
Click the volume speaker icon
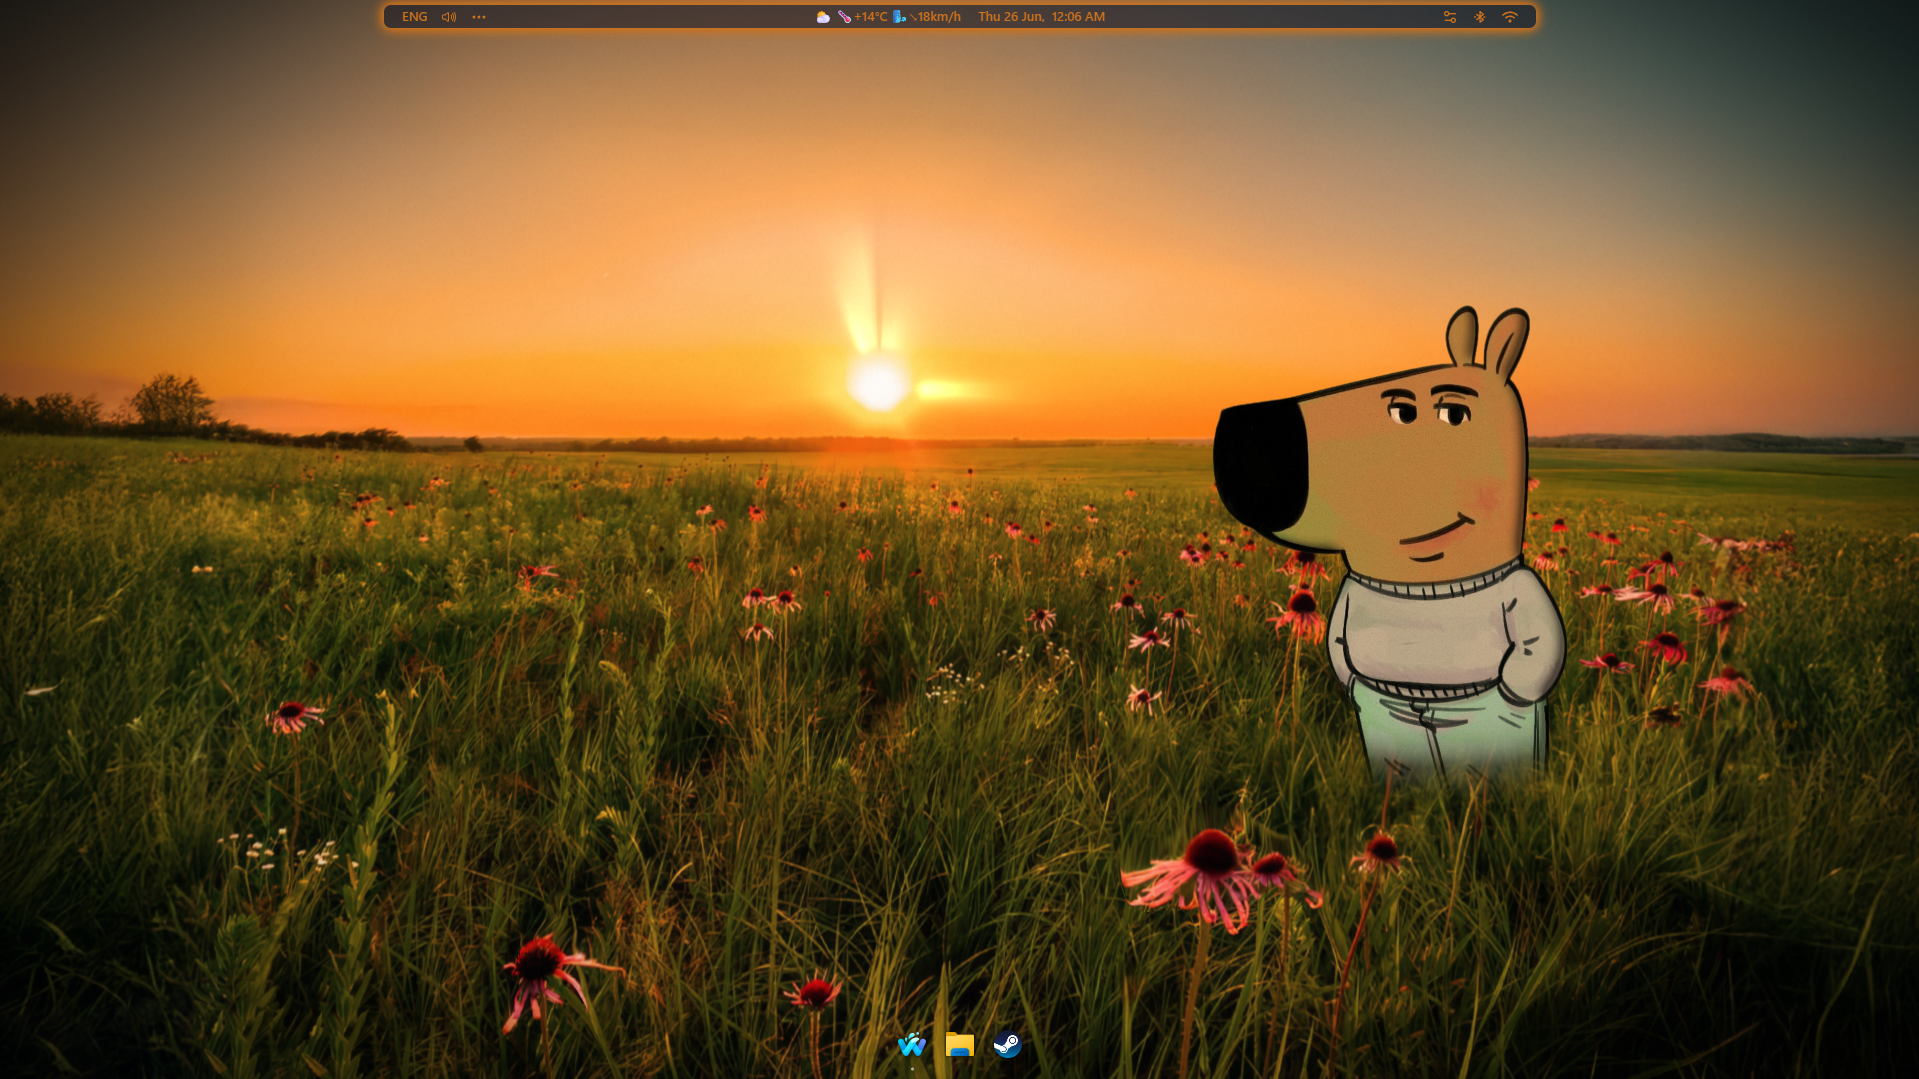pos(449,17)
